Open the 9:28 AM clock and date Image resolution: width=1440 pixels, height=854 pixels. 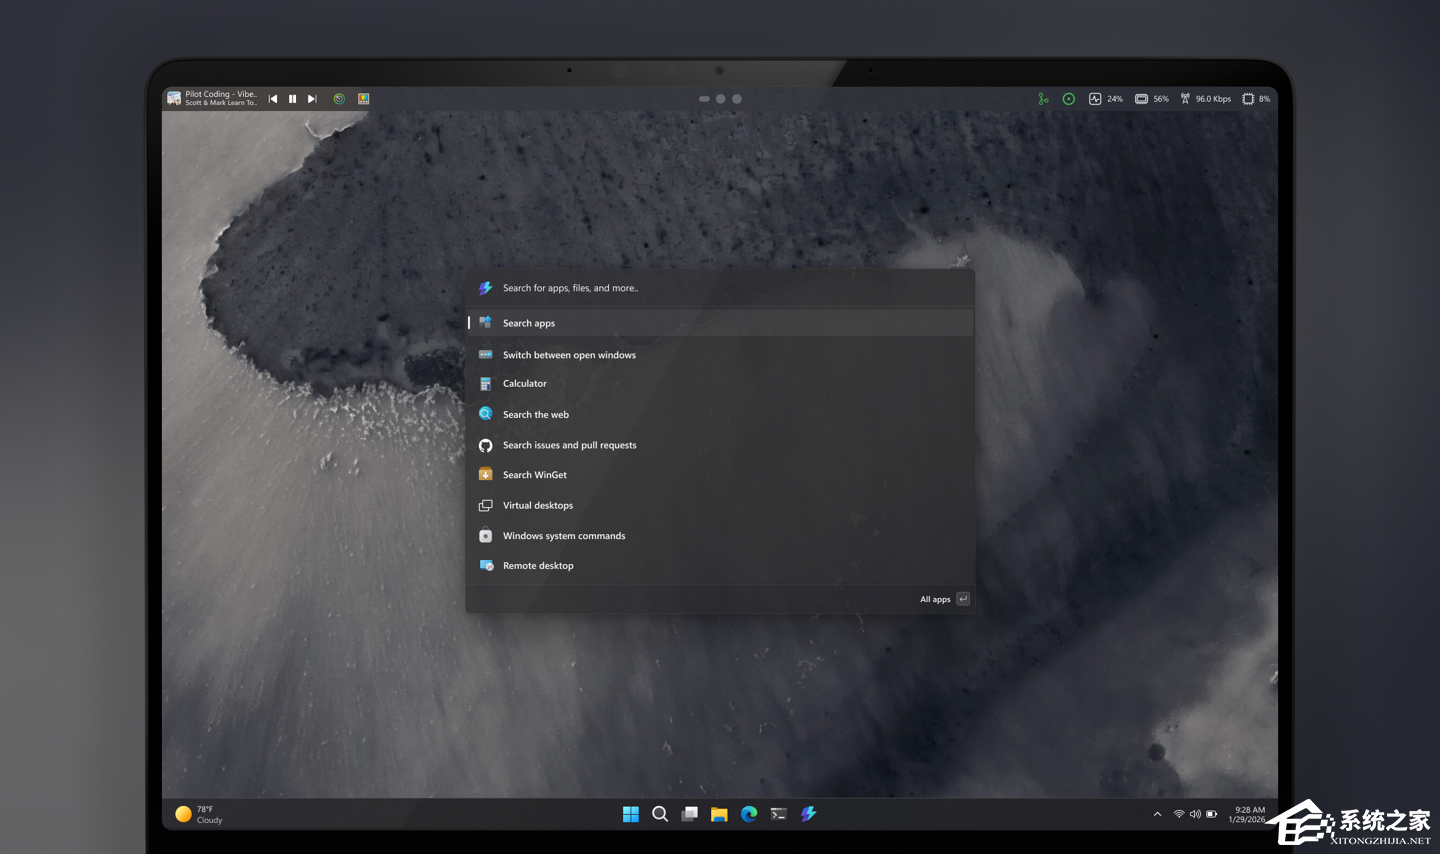pos(1247,814)
